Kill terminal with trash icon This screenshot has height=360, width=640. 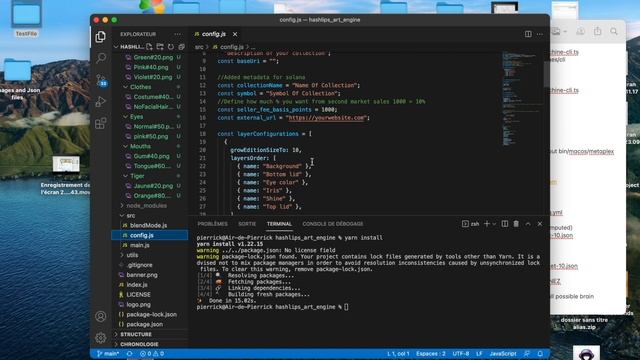coord(516,224)
